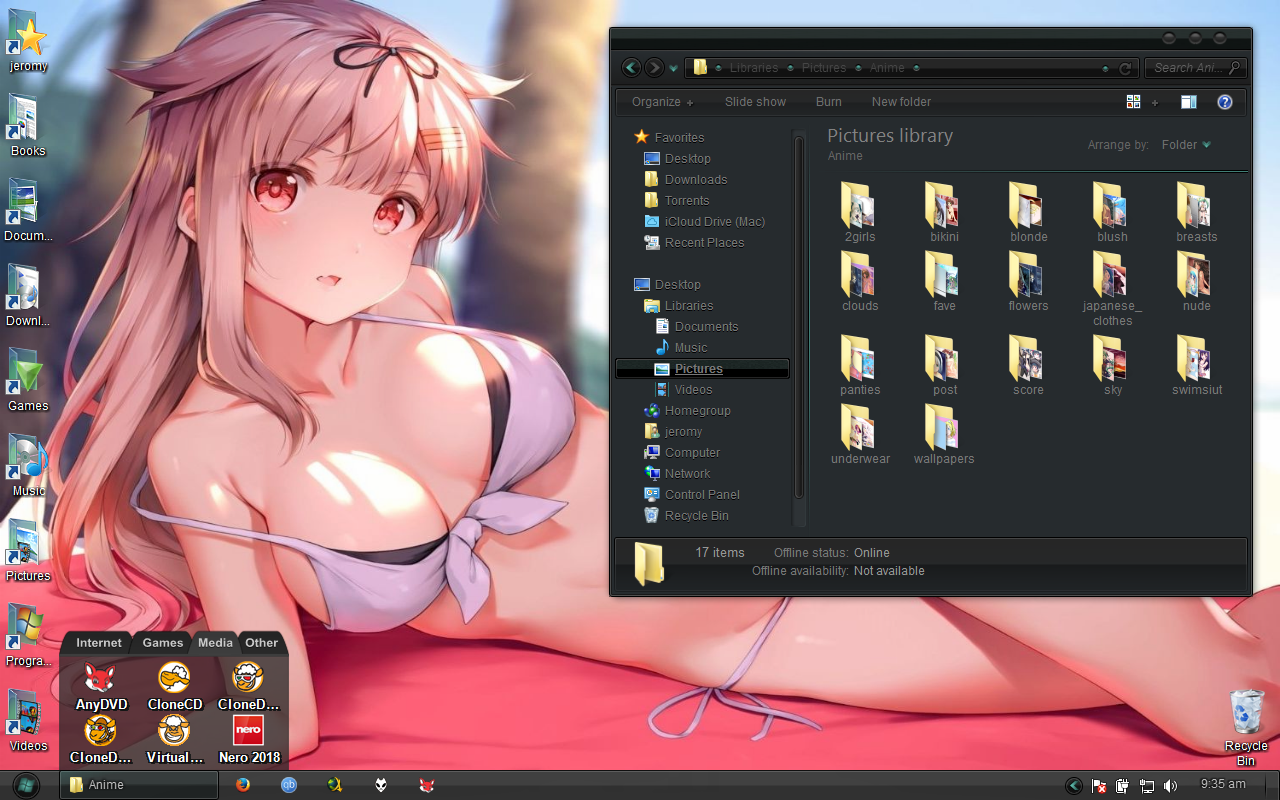This screenshot has width=1280, height=800.
Task: Open the wallpapers folder
Action: click(x=944, y=435)
